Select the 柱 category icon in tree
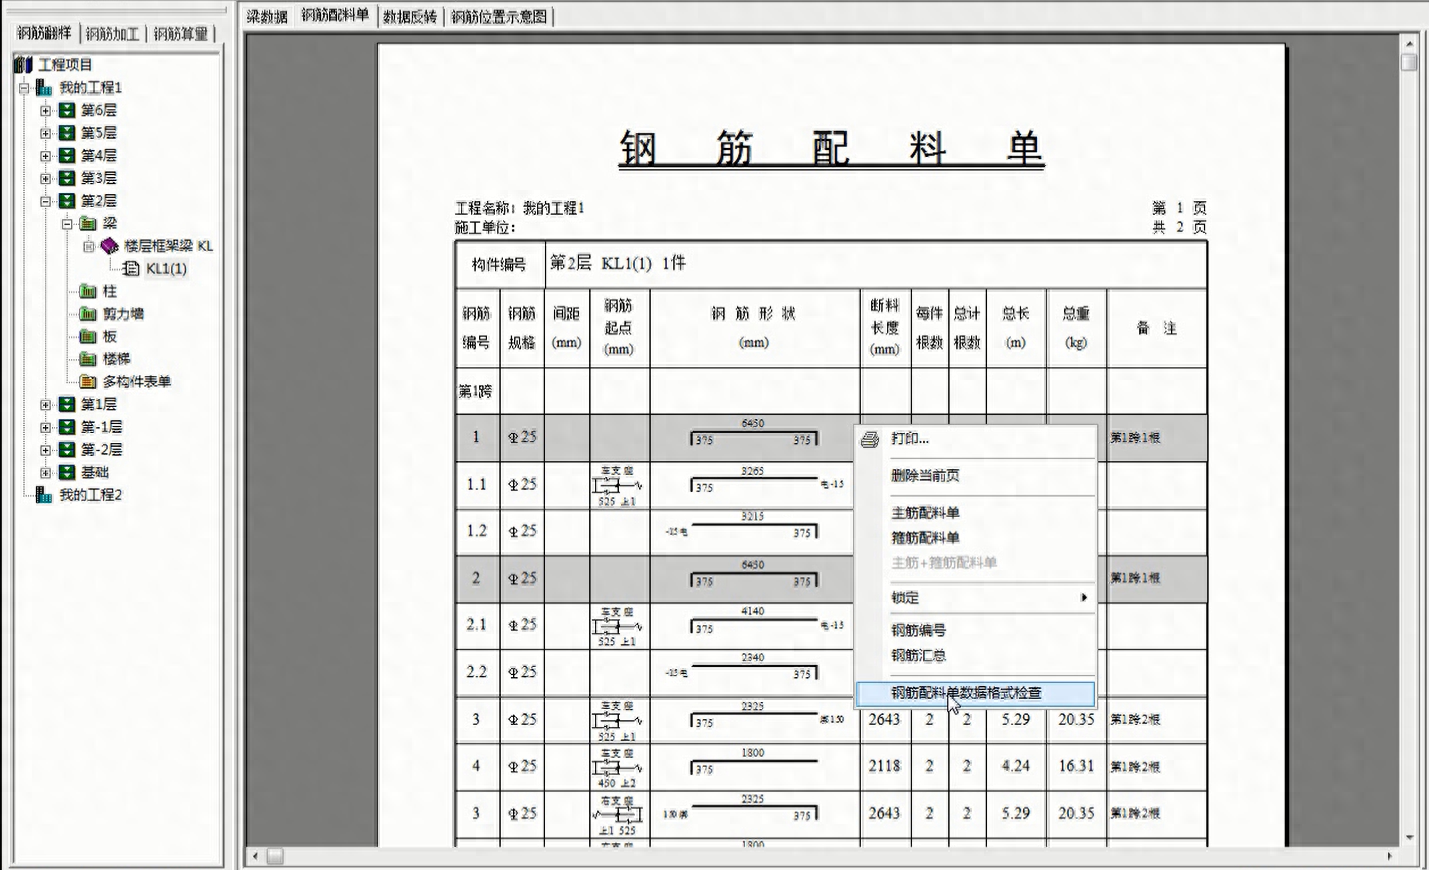1429x870 pixels. tap(87, 291)
